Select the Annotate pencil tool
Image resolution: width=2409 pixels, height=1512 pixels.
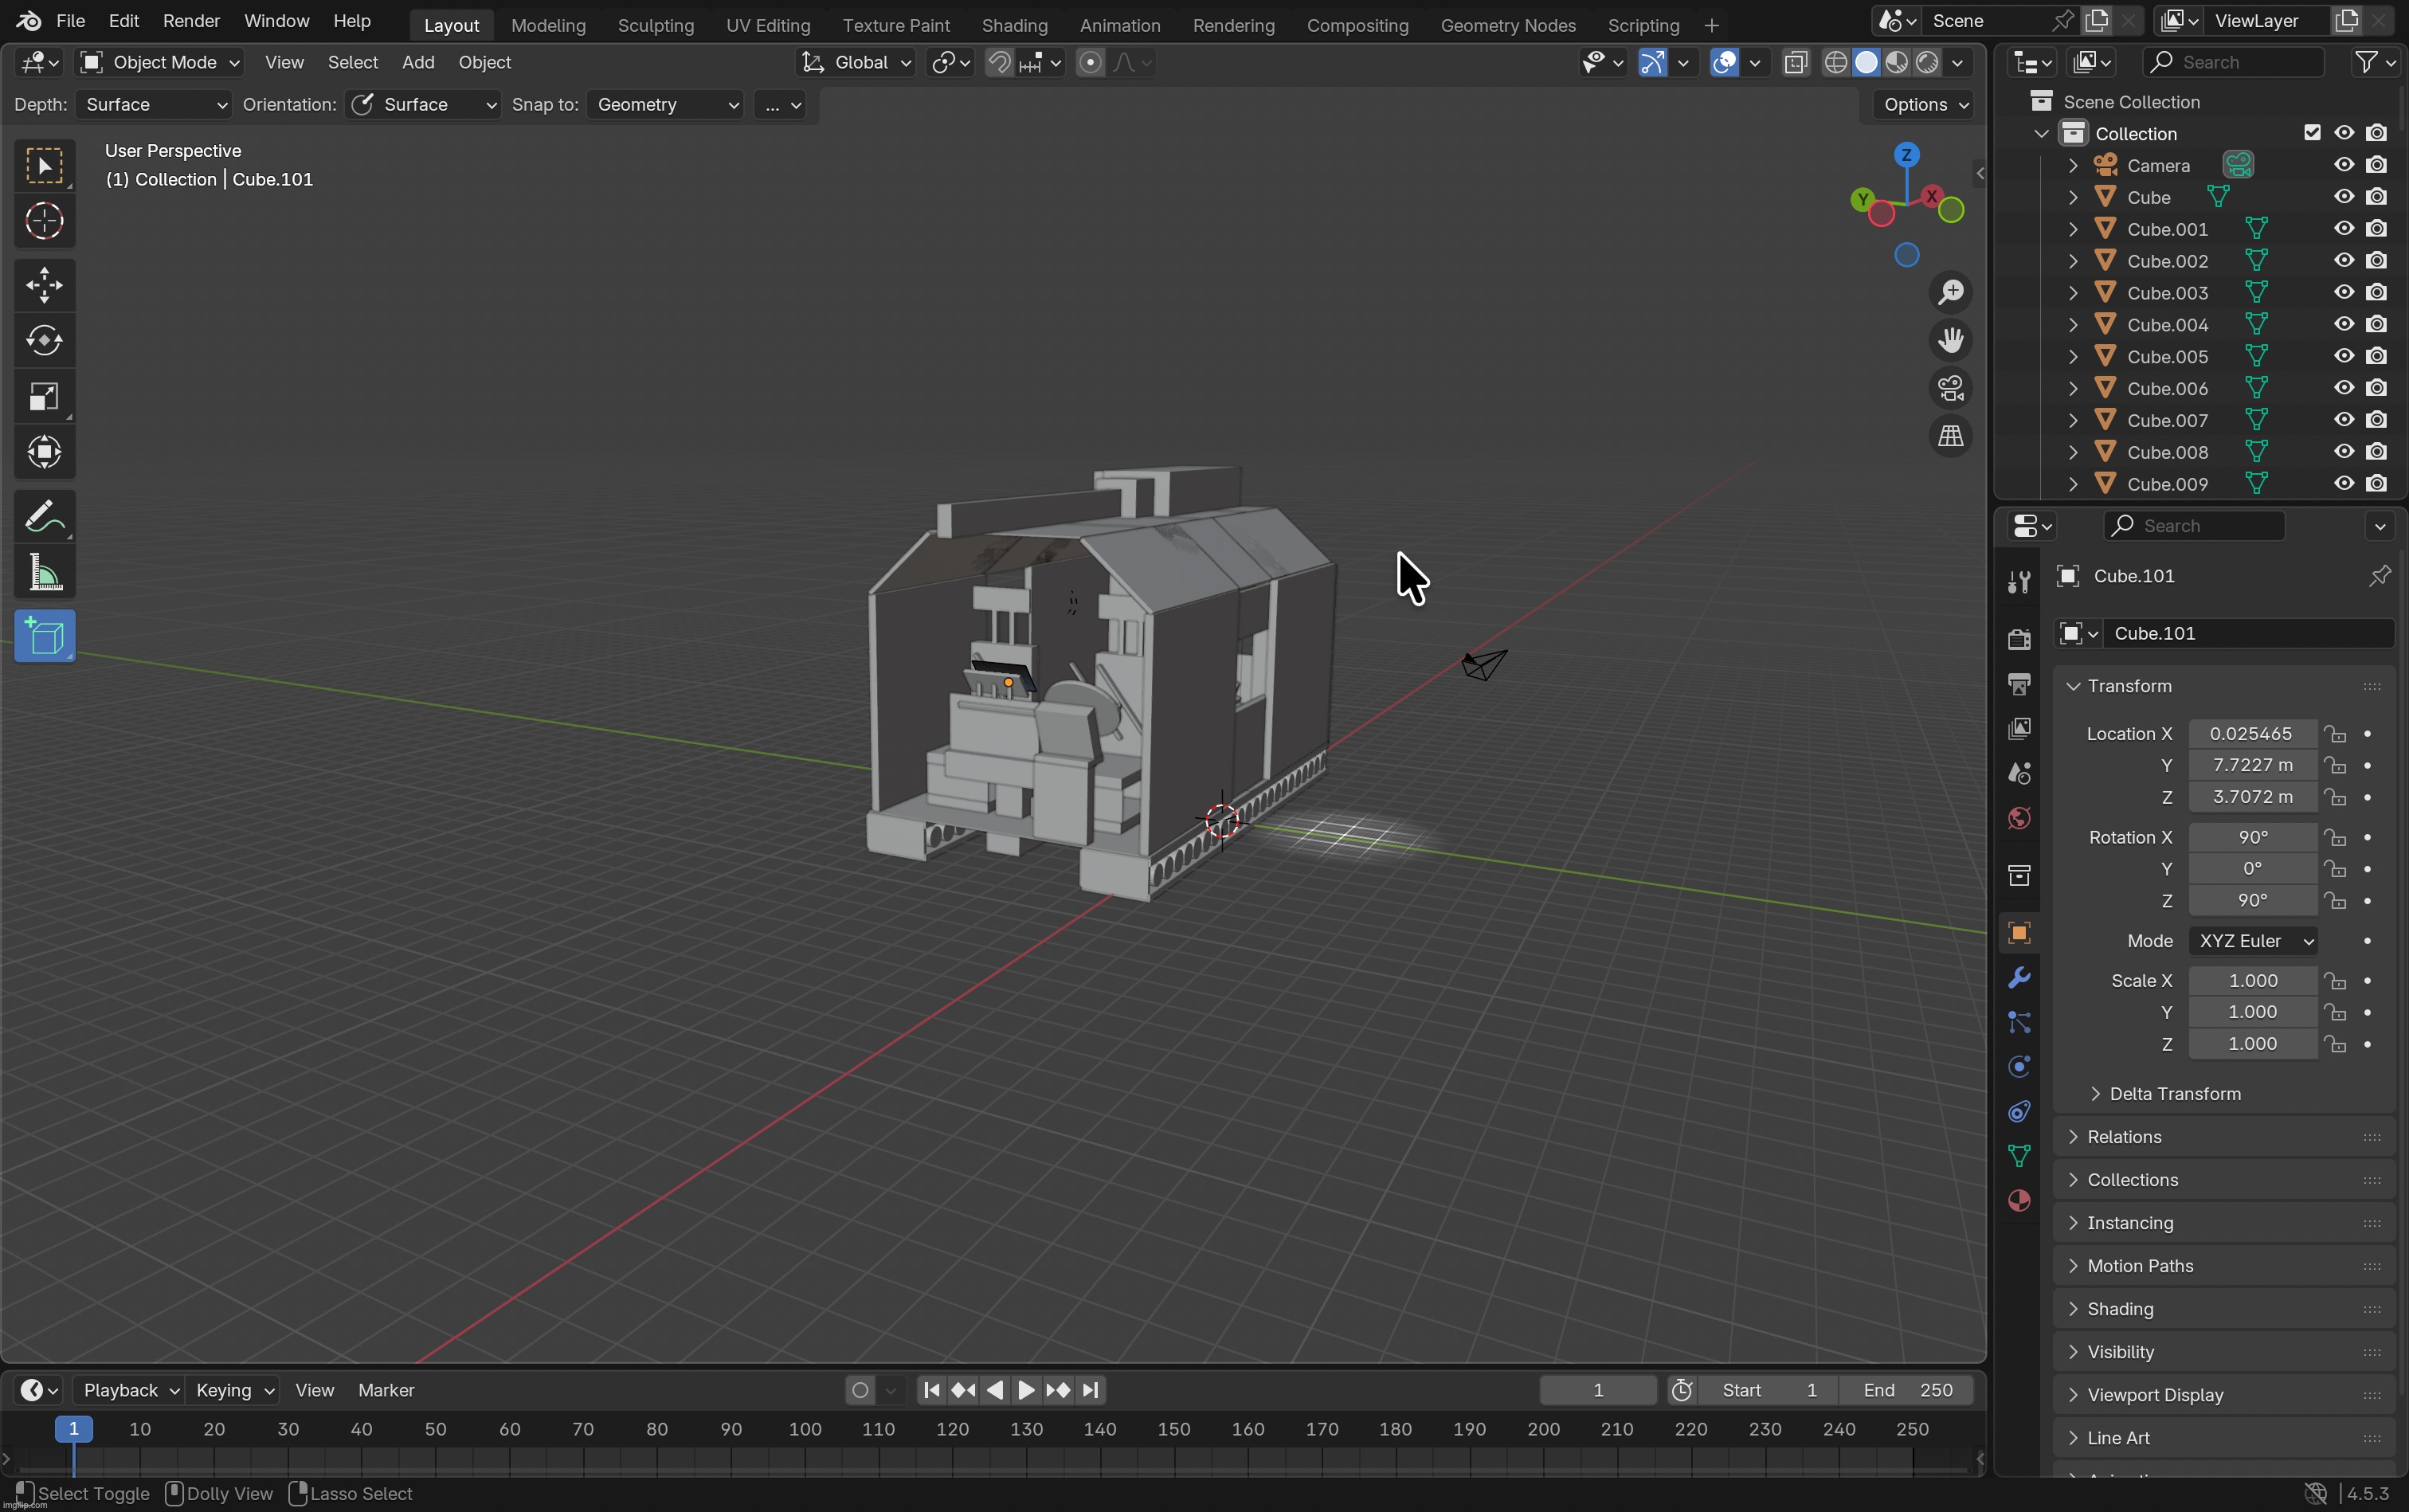44,517
